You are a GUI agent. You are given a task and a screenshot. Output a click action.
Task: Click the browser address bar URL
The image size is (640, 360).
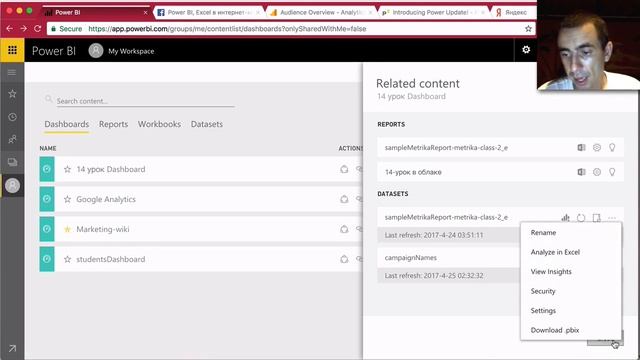point(227,29)
